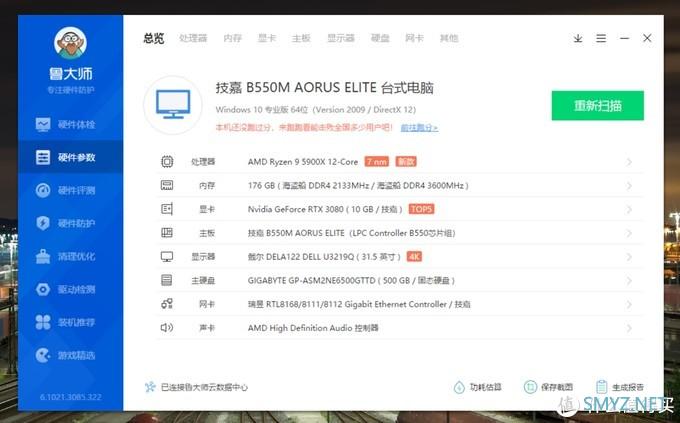
Task: Switch to the 处理器 tab
Action: click(193, 38)
